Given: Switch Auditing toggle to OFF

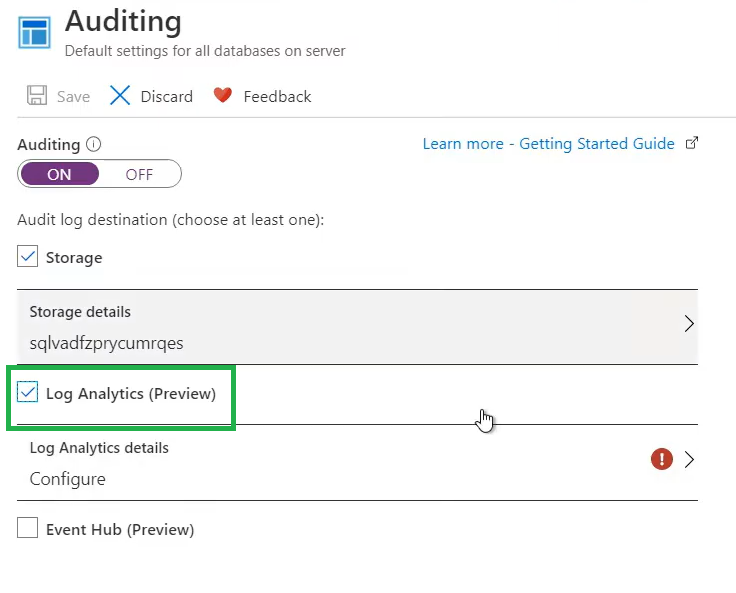Looking at the screenshot, I should pyautogui.click(x=140, y=174).
